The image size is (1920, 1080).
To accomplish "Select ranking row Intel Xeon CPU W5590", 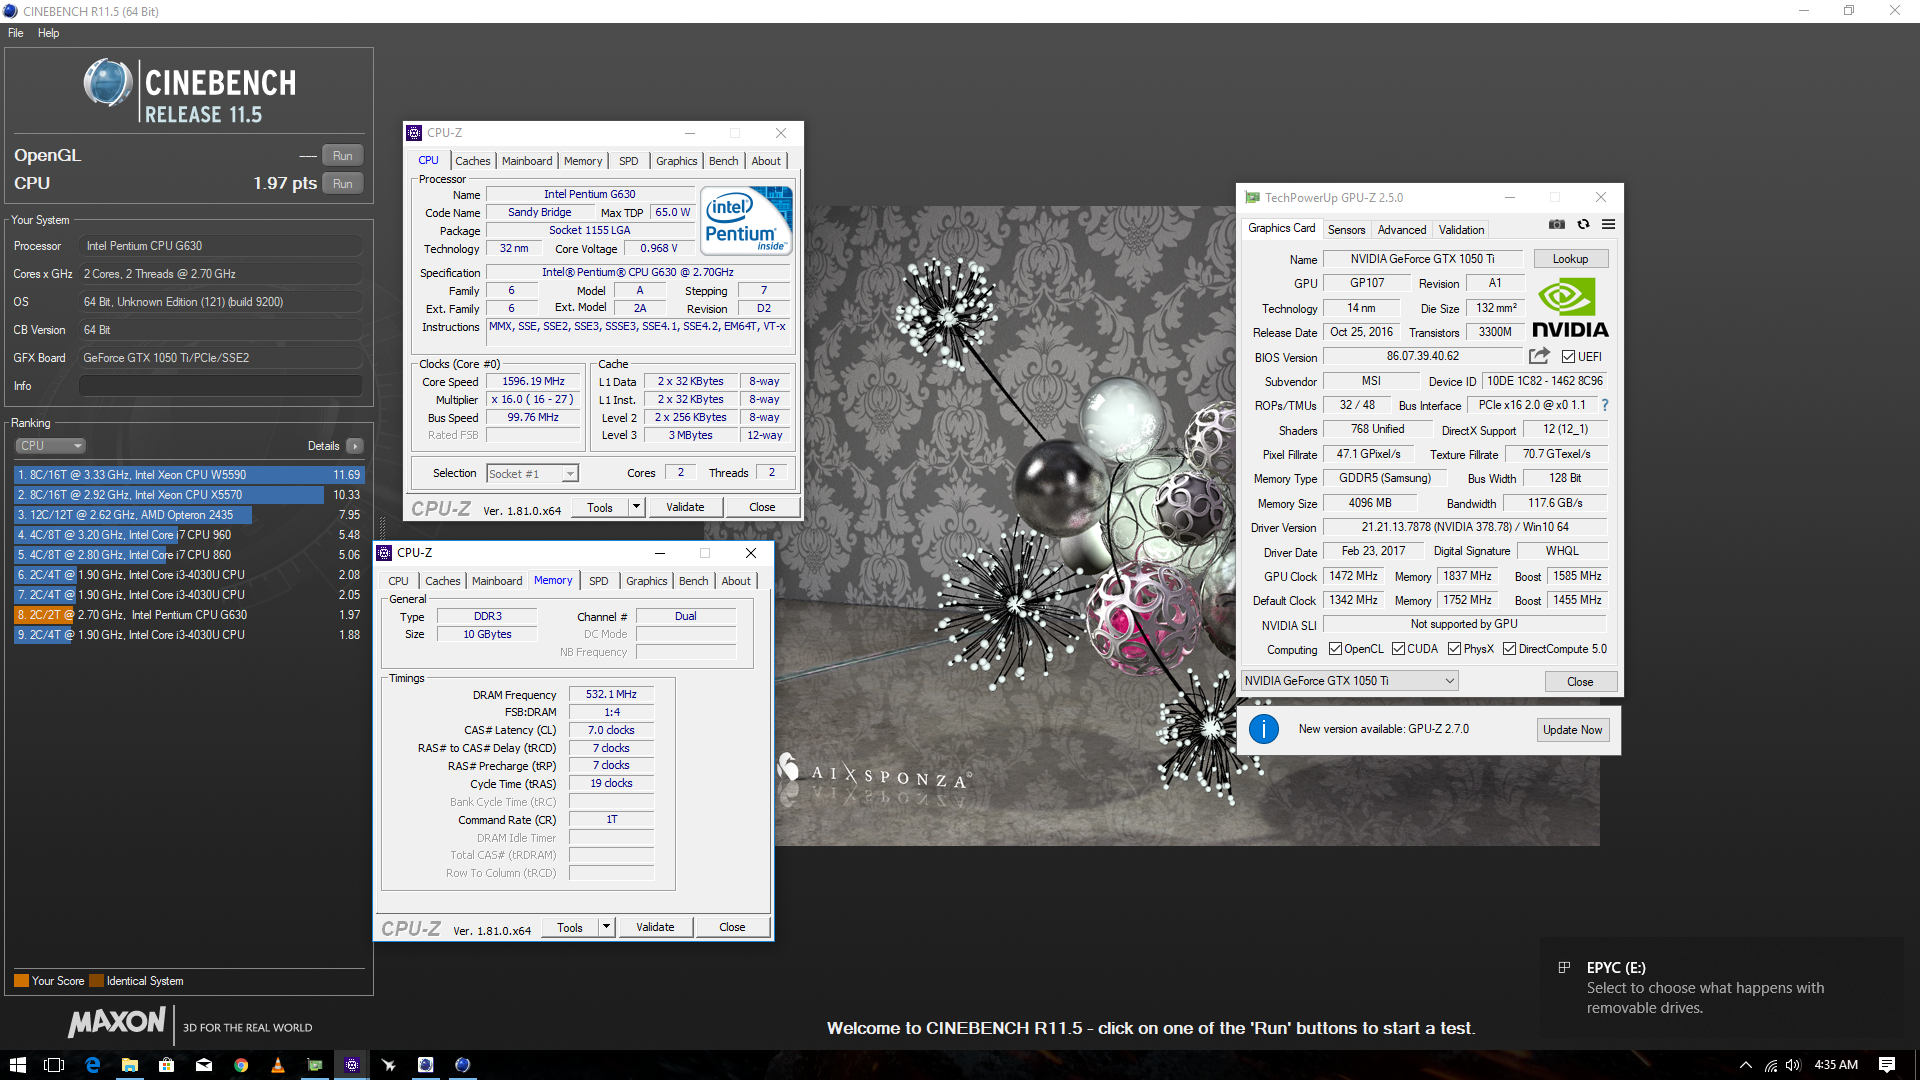I will (x=189, y=475).
